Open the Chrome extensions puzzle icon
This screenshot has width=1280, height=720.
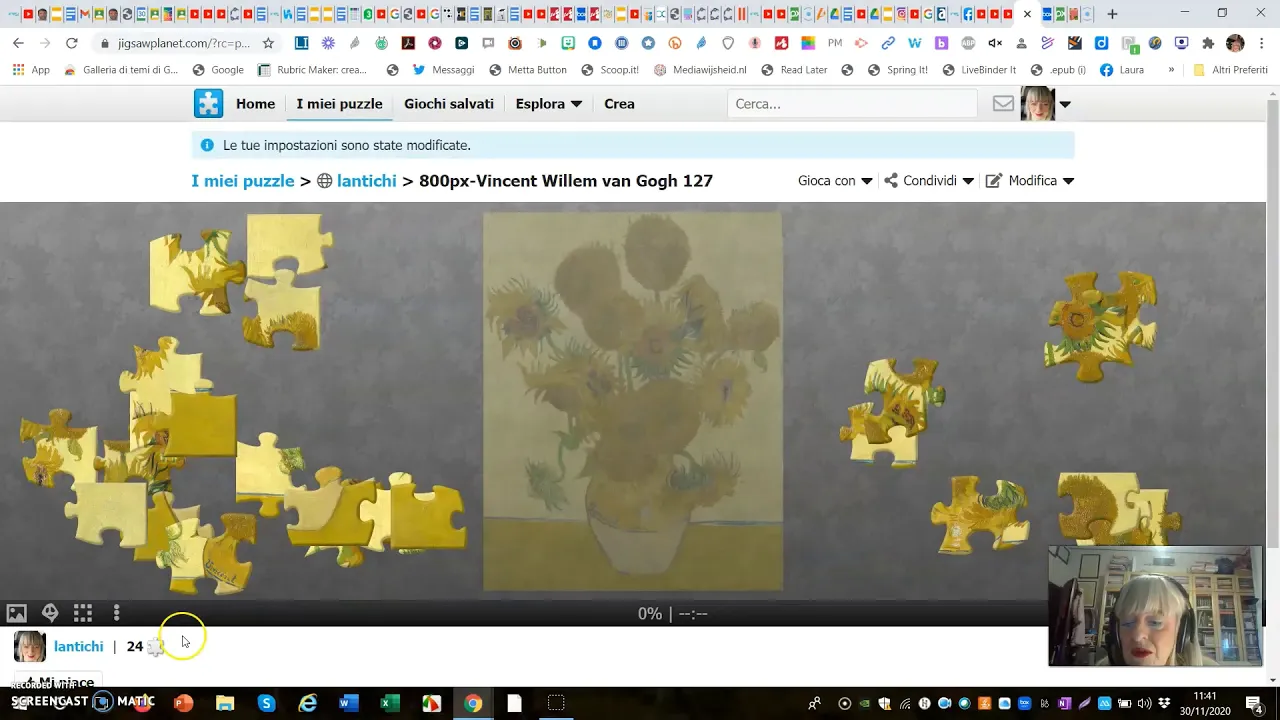pos(1208,43)
